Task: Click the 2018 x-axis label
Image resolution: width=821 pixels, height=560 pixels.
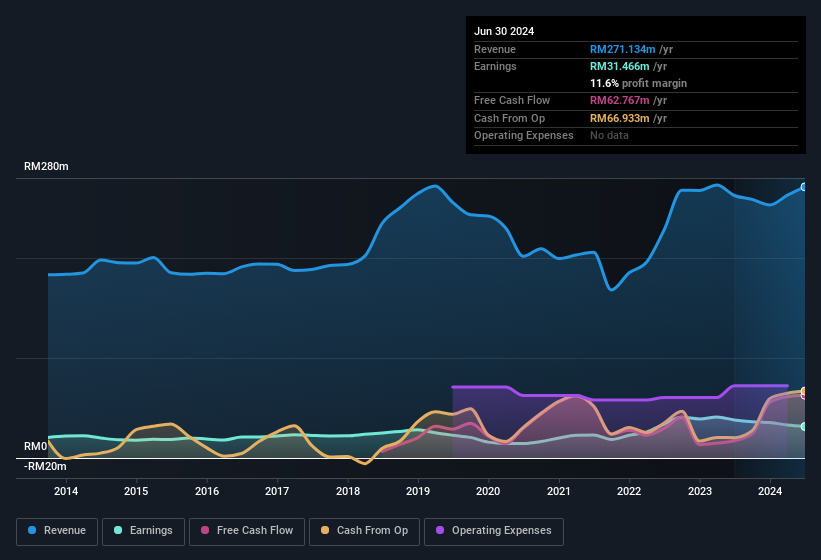Action: (x=348, y=491)
